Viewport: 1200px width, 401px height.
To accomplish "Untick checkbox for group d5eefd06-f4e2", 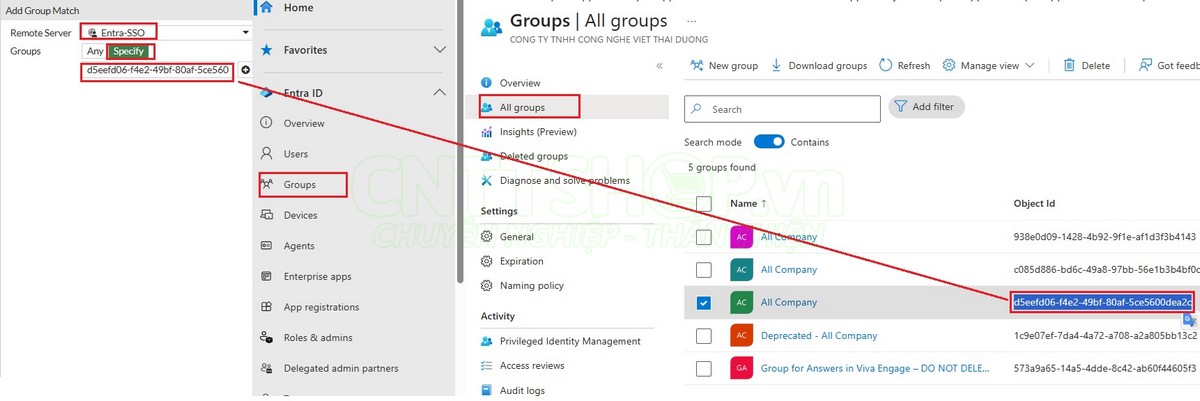I will point(704,302).
